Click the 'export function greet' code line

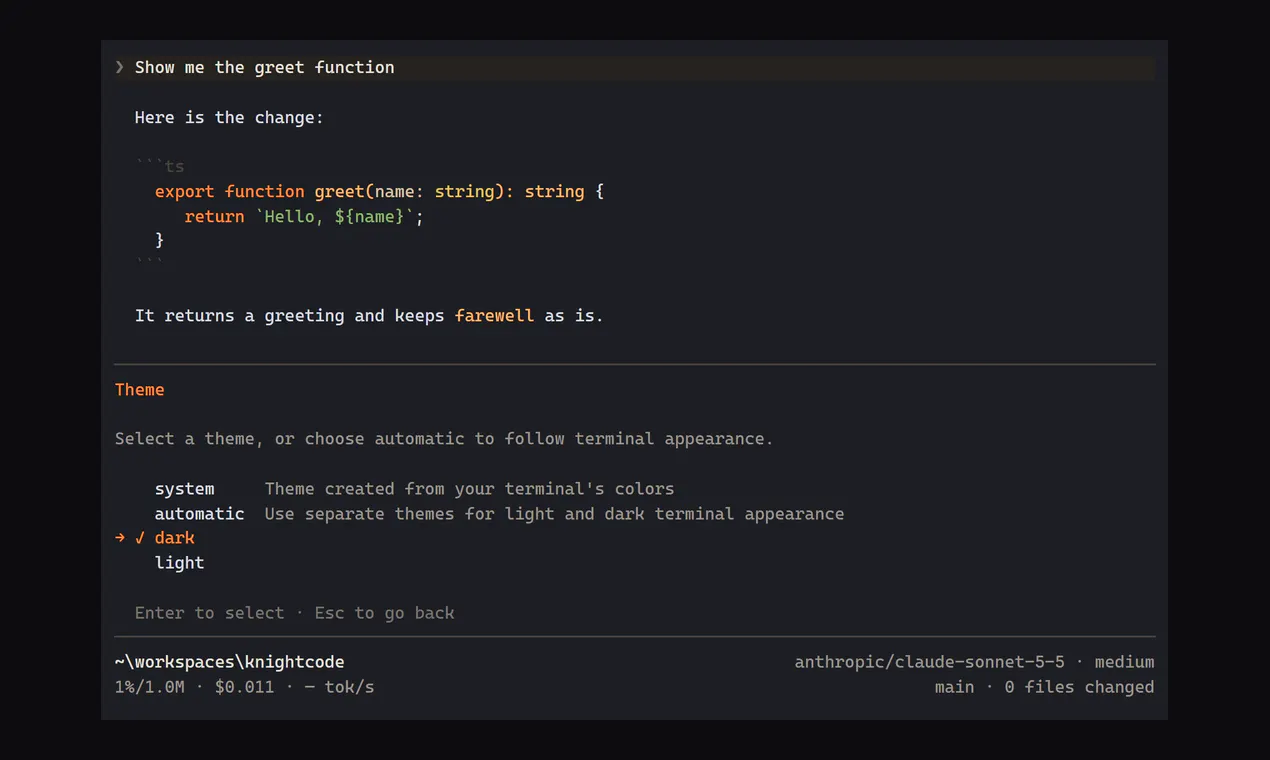pos(379,192)
